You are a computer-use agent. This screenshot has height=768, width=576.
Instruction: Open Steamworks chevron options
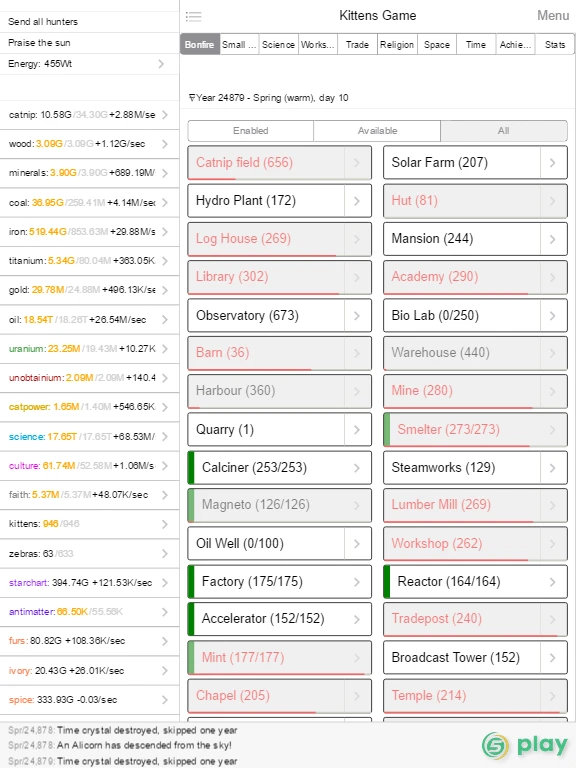(553, 468)
